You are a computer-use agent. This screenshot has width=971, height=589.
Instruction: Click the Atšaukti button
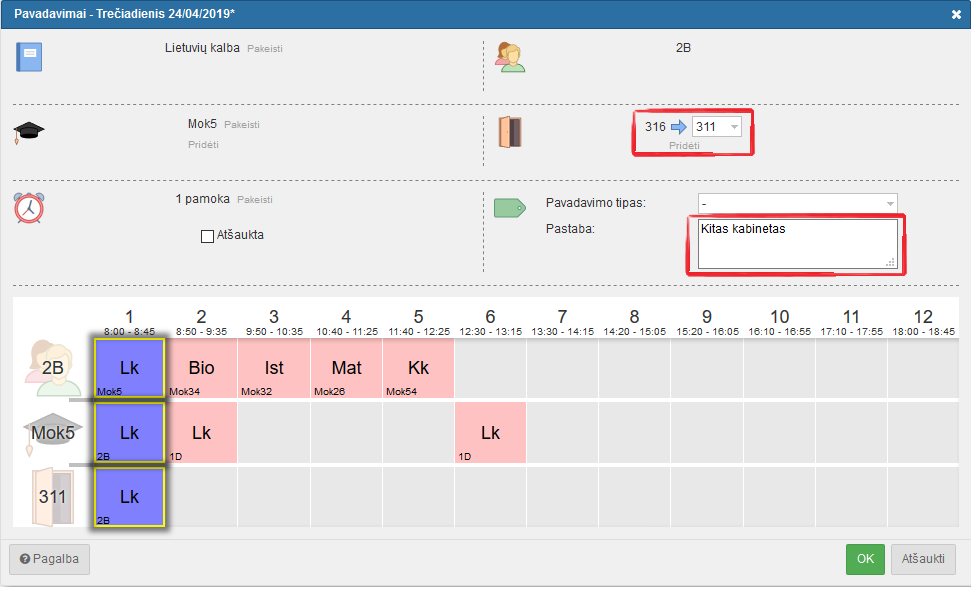923,559
